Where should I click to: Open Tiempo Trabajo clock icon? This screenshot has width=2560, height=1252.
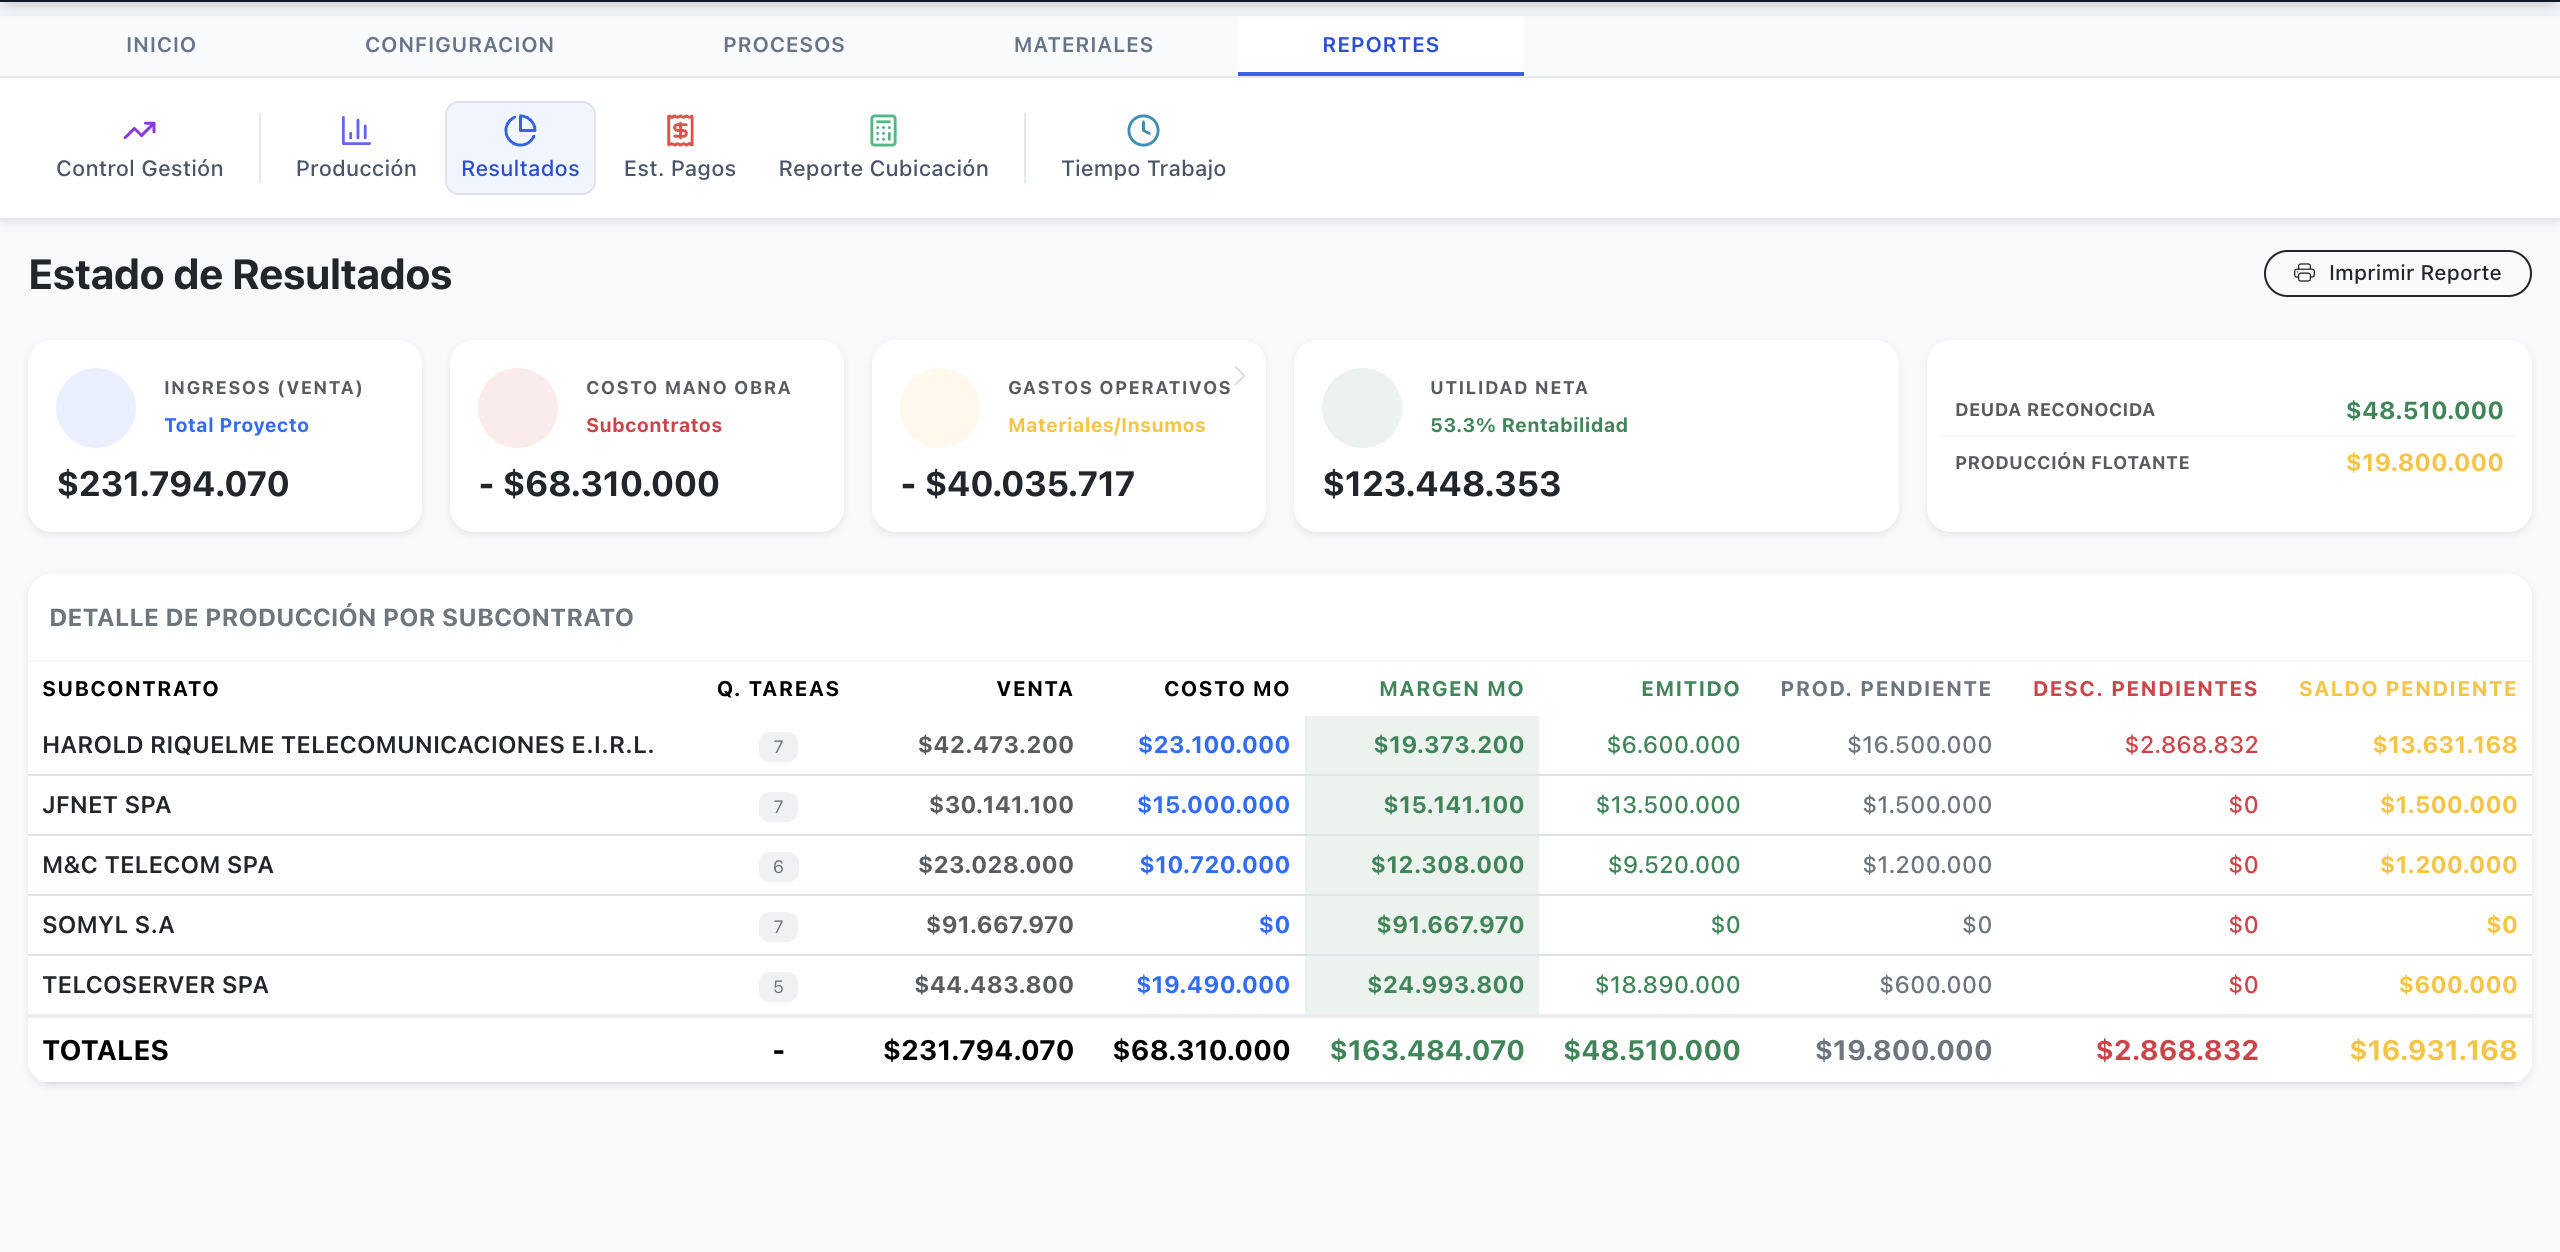click(1143, 130)
